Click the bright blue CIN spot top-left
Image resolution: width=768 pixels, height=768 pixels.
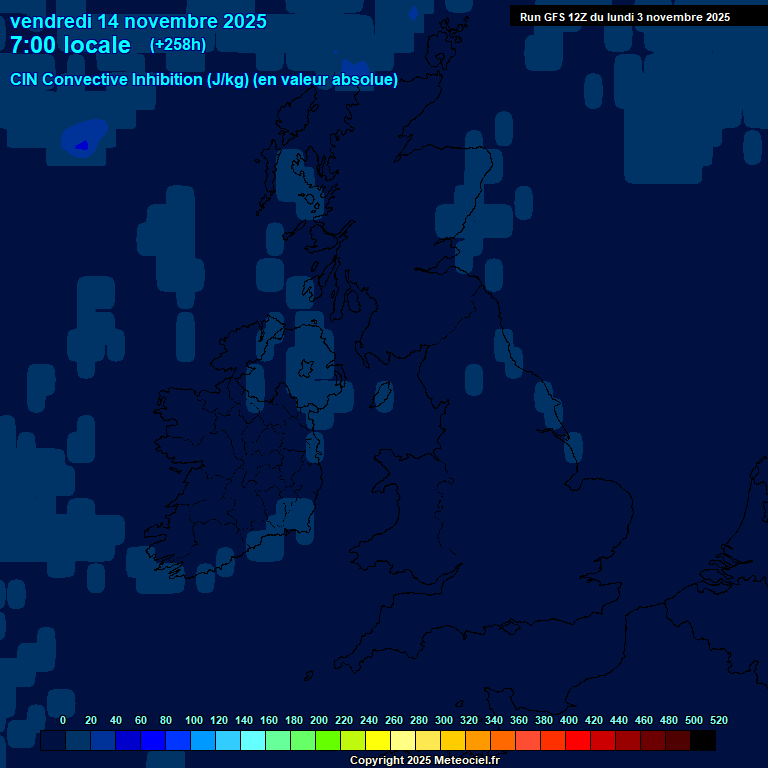(x=82, y=145)
